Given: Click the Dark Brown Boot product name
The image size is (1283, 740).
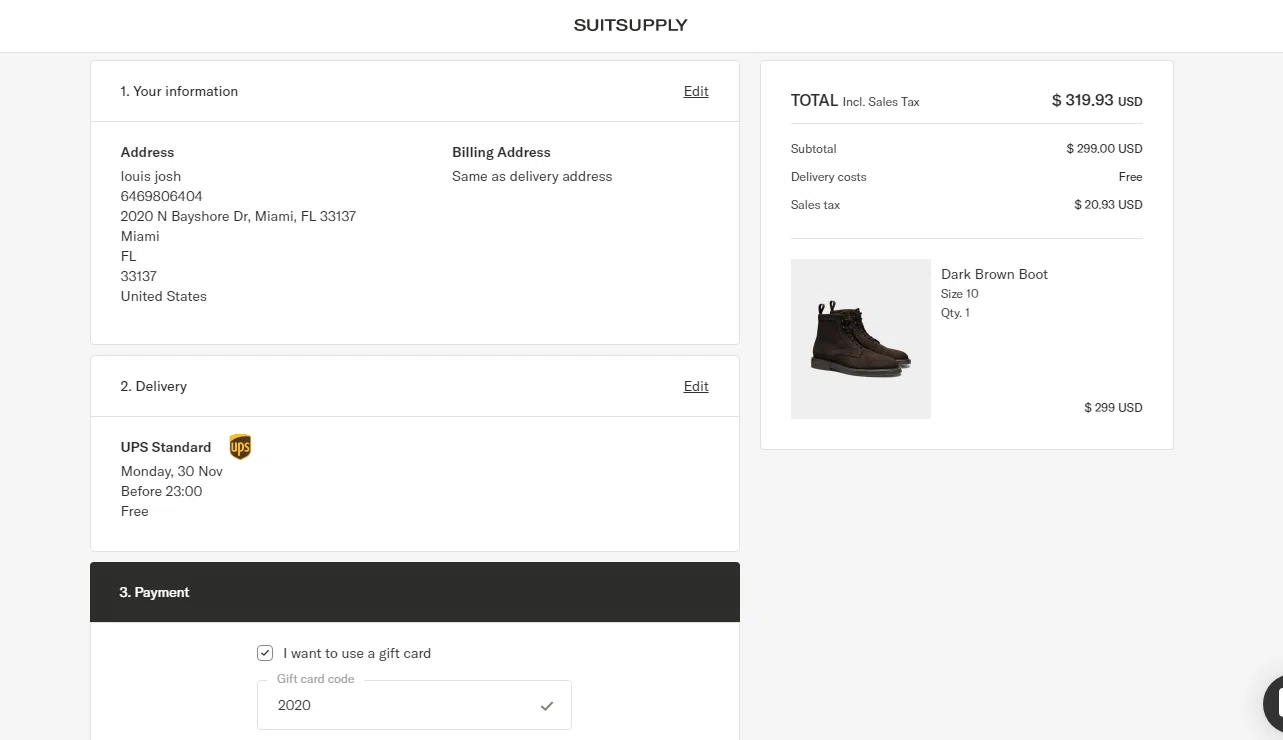Looking at the screenshot, I should (994, 274).
